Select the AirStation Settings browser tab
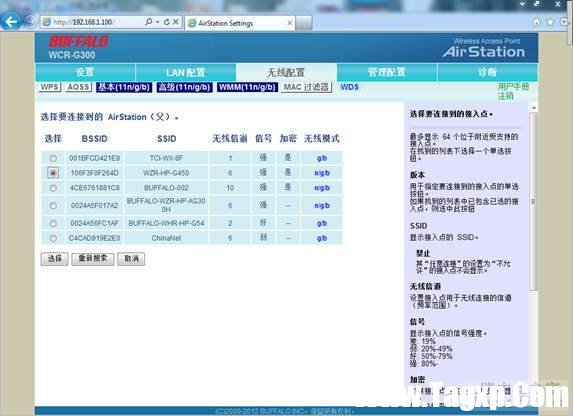 pyautogui.click(x=239, y=23)
